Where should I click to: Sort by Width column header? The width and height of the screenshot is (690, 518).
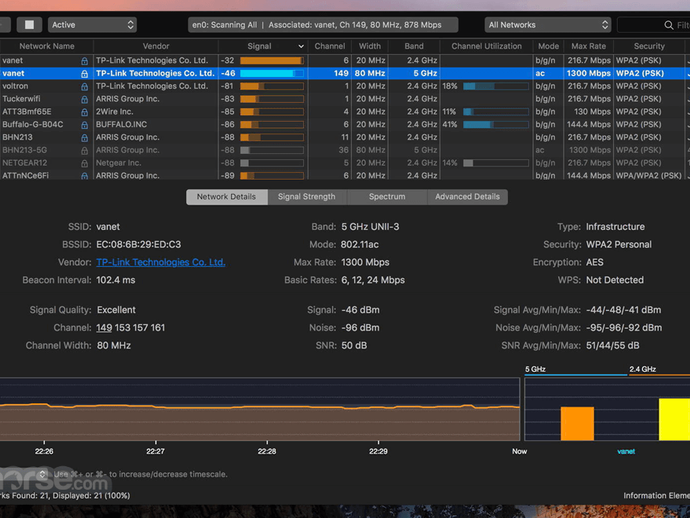369,46
